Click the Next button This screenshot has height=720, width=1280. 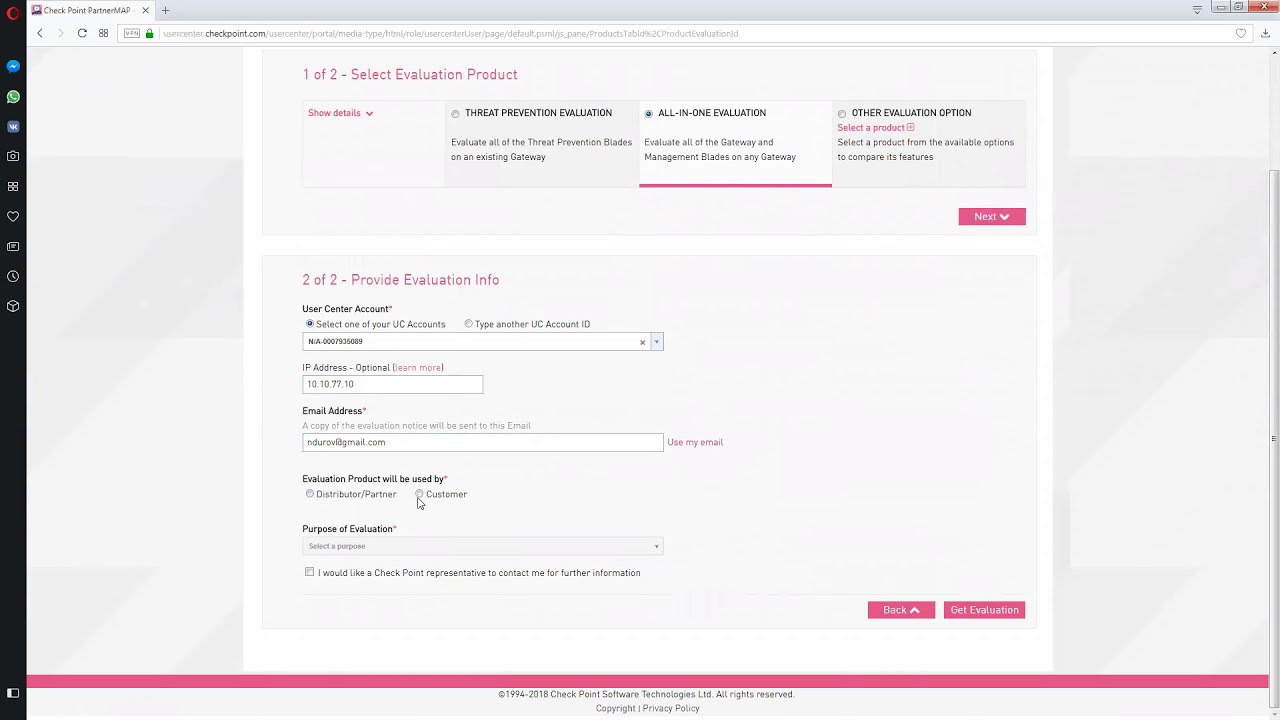click(x=992, y=217)
